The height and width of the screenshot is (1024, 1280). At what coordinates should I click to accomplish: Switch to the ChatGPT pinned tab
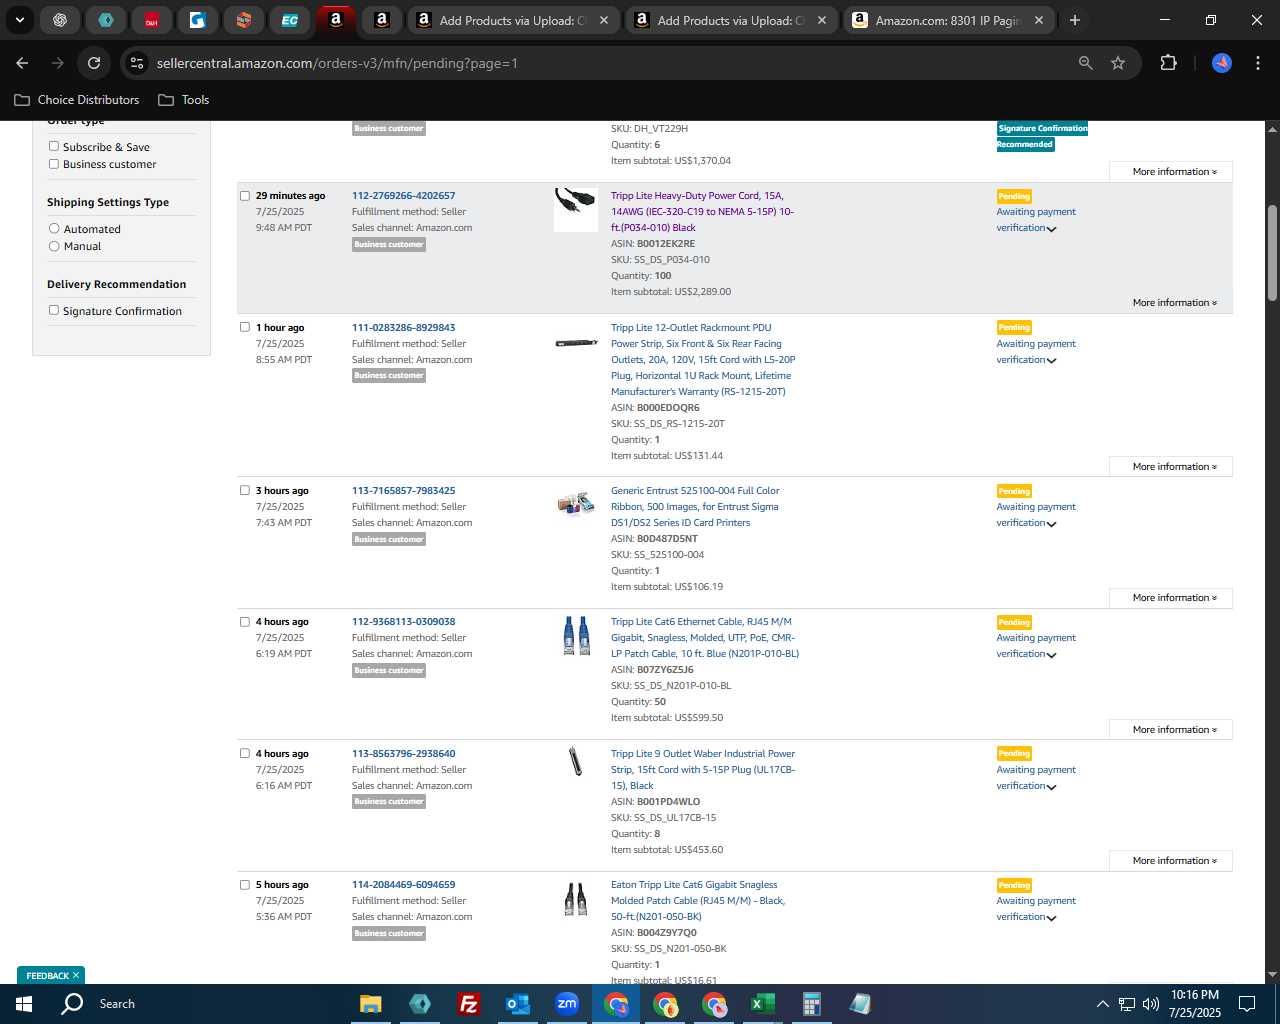pyautogui.click(x=60, y=20)
